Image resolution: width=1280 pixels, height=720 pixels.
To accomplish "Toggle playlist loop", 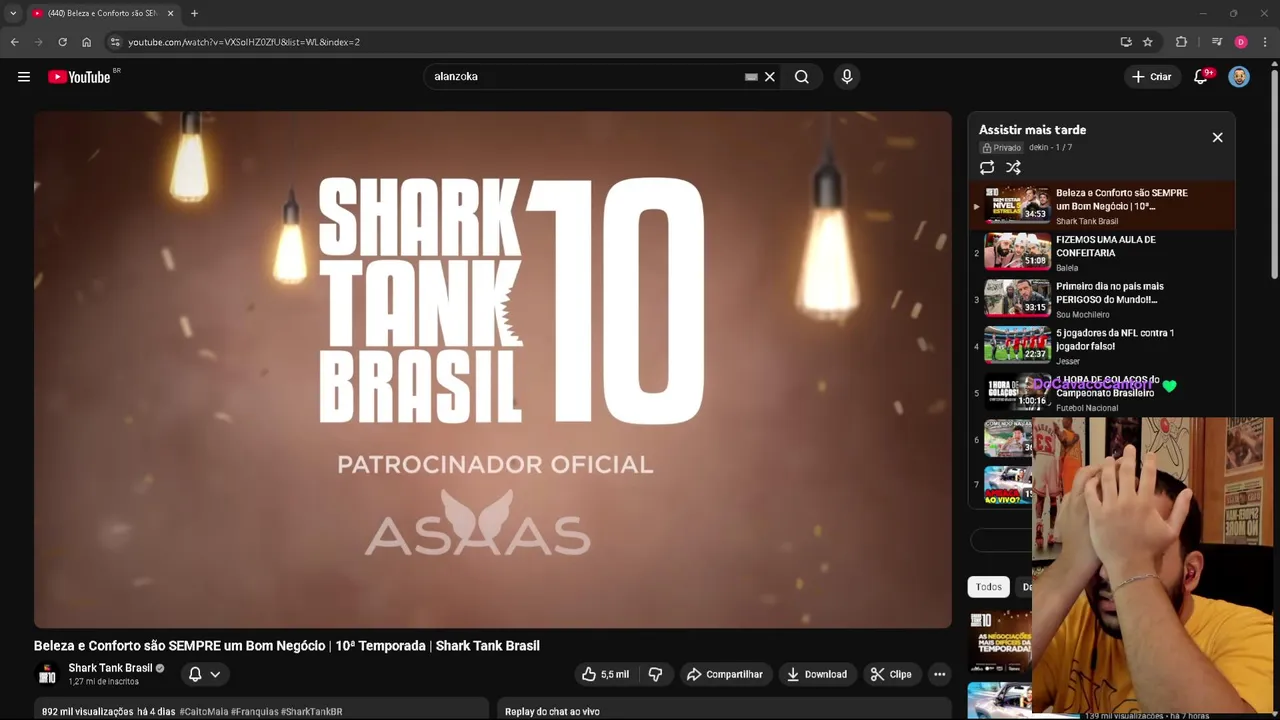I will pyautogui.click(x=987, y=168).
